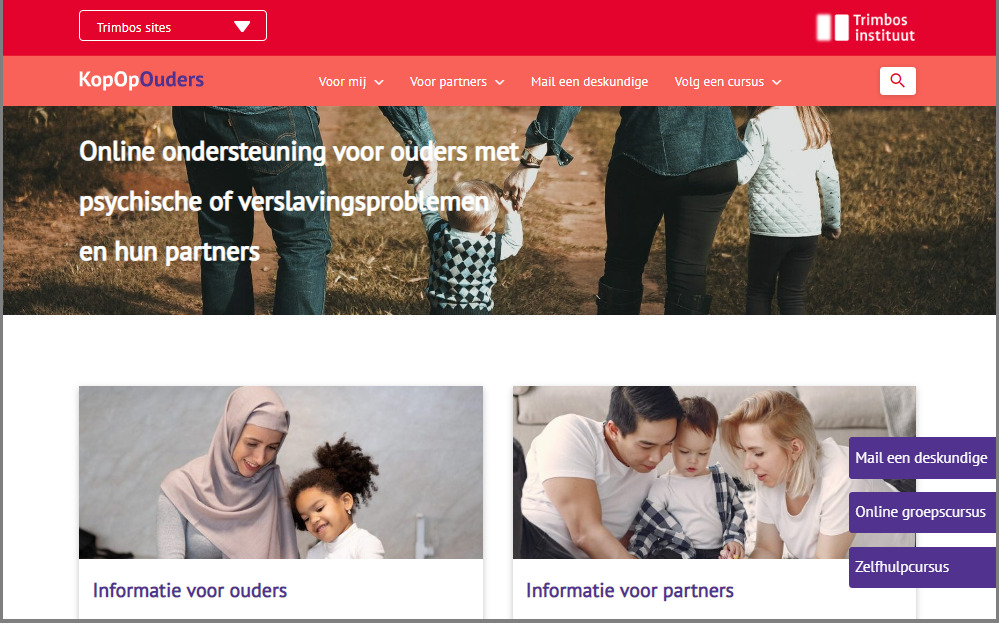Click the Trimbos instituut logo
This screenshot has height=623, width=999.
coord(865,28)
